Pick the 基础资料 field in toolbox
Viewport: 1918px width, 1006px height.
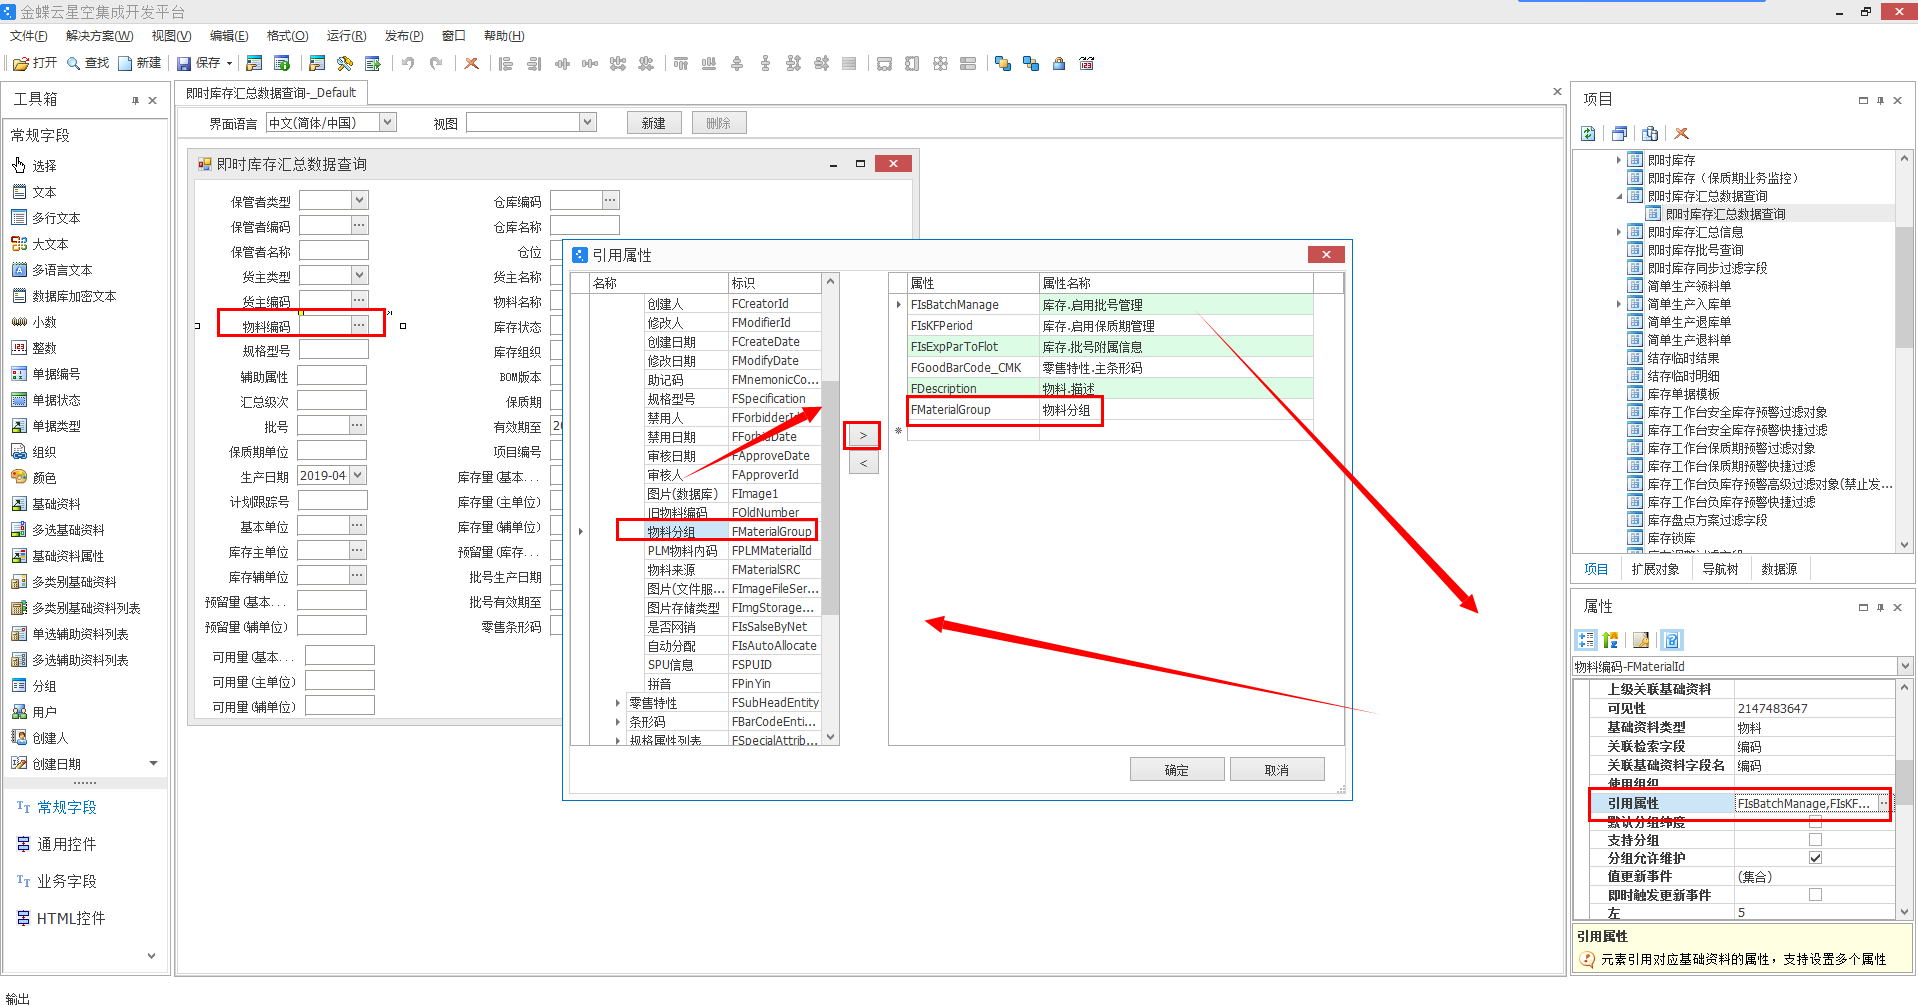(46, 504)
